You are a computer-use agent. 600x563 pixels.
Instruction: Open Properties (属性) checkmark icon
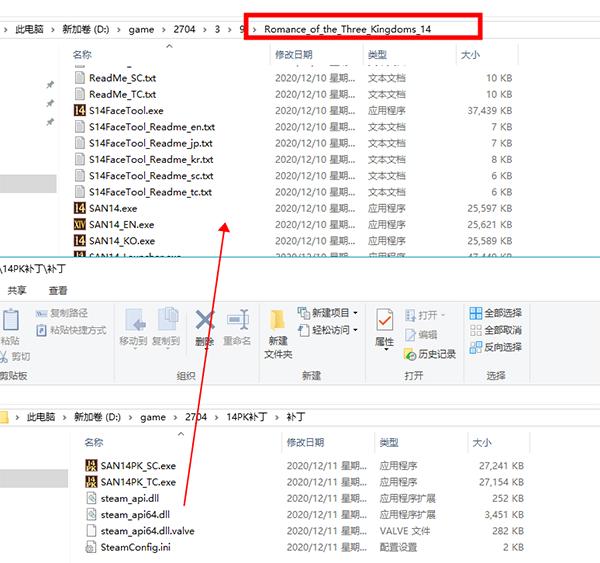[384, 322]
